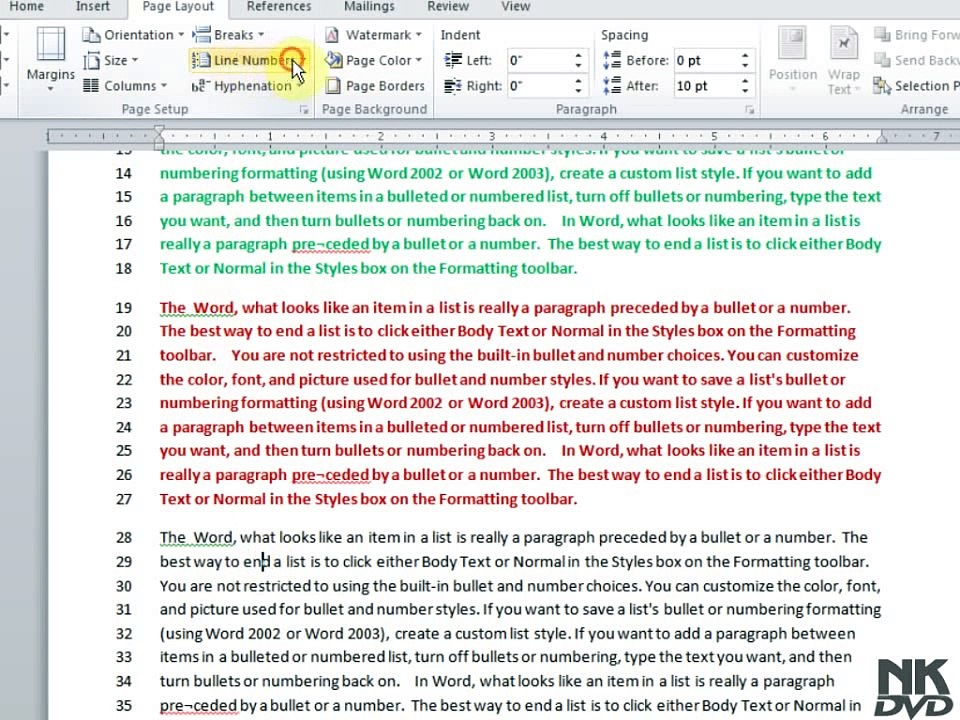Image resolution: width=960 pixels, height=720 pixels.
Task: Switch to the Home tab
Action: [26, 7]
